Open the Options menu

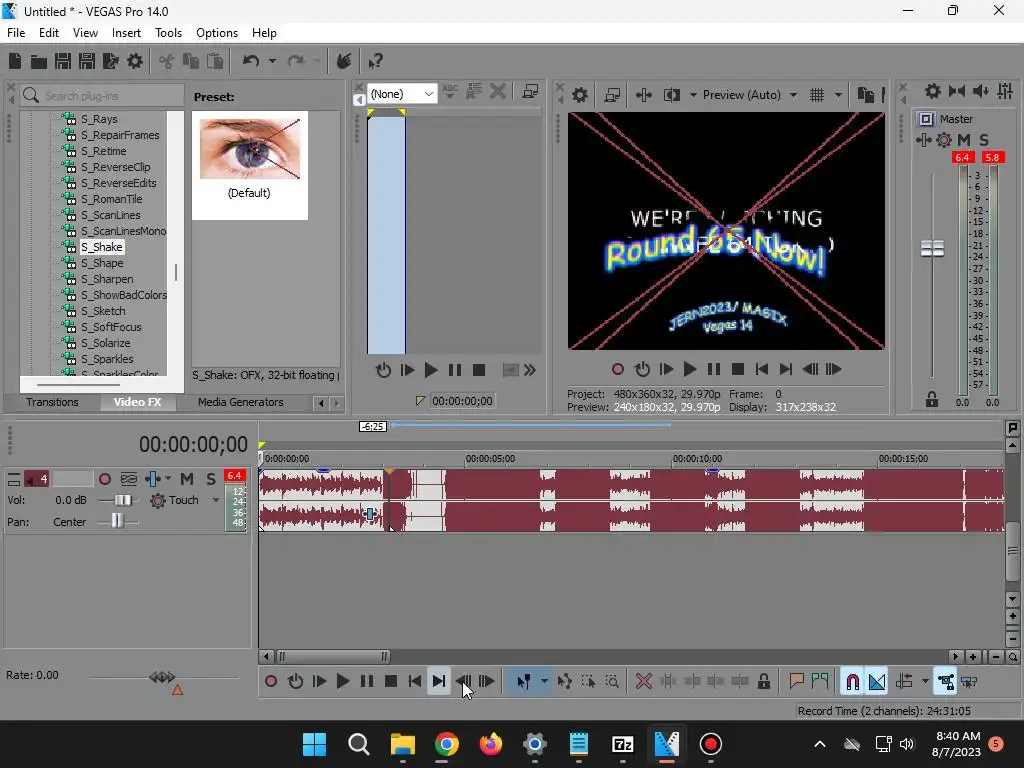coord(217,33)
